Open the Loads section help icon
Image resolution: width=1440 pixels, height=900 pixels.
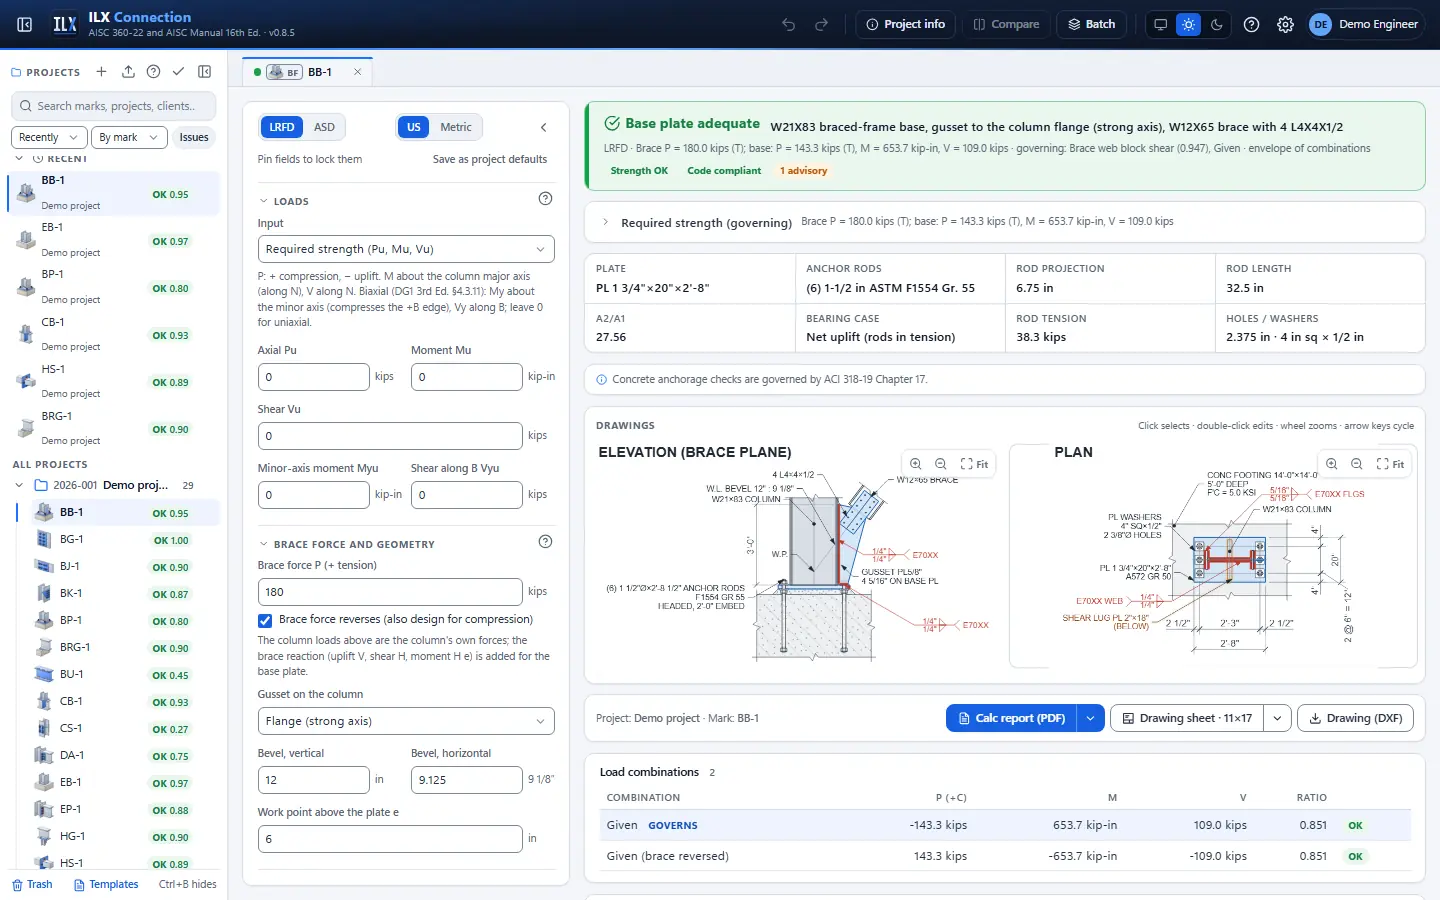(545, 199)
